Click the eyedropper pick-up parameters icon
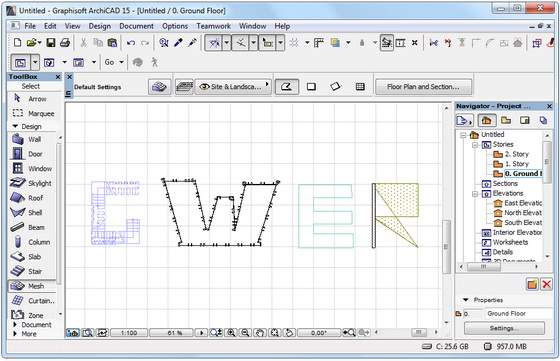 [178, 43]
